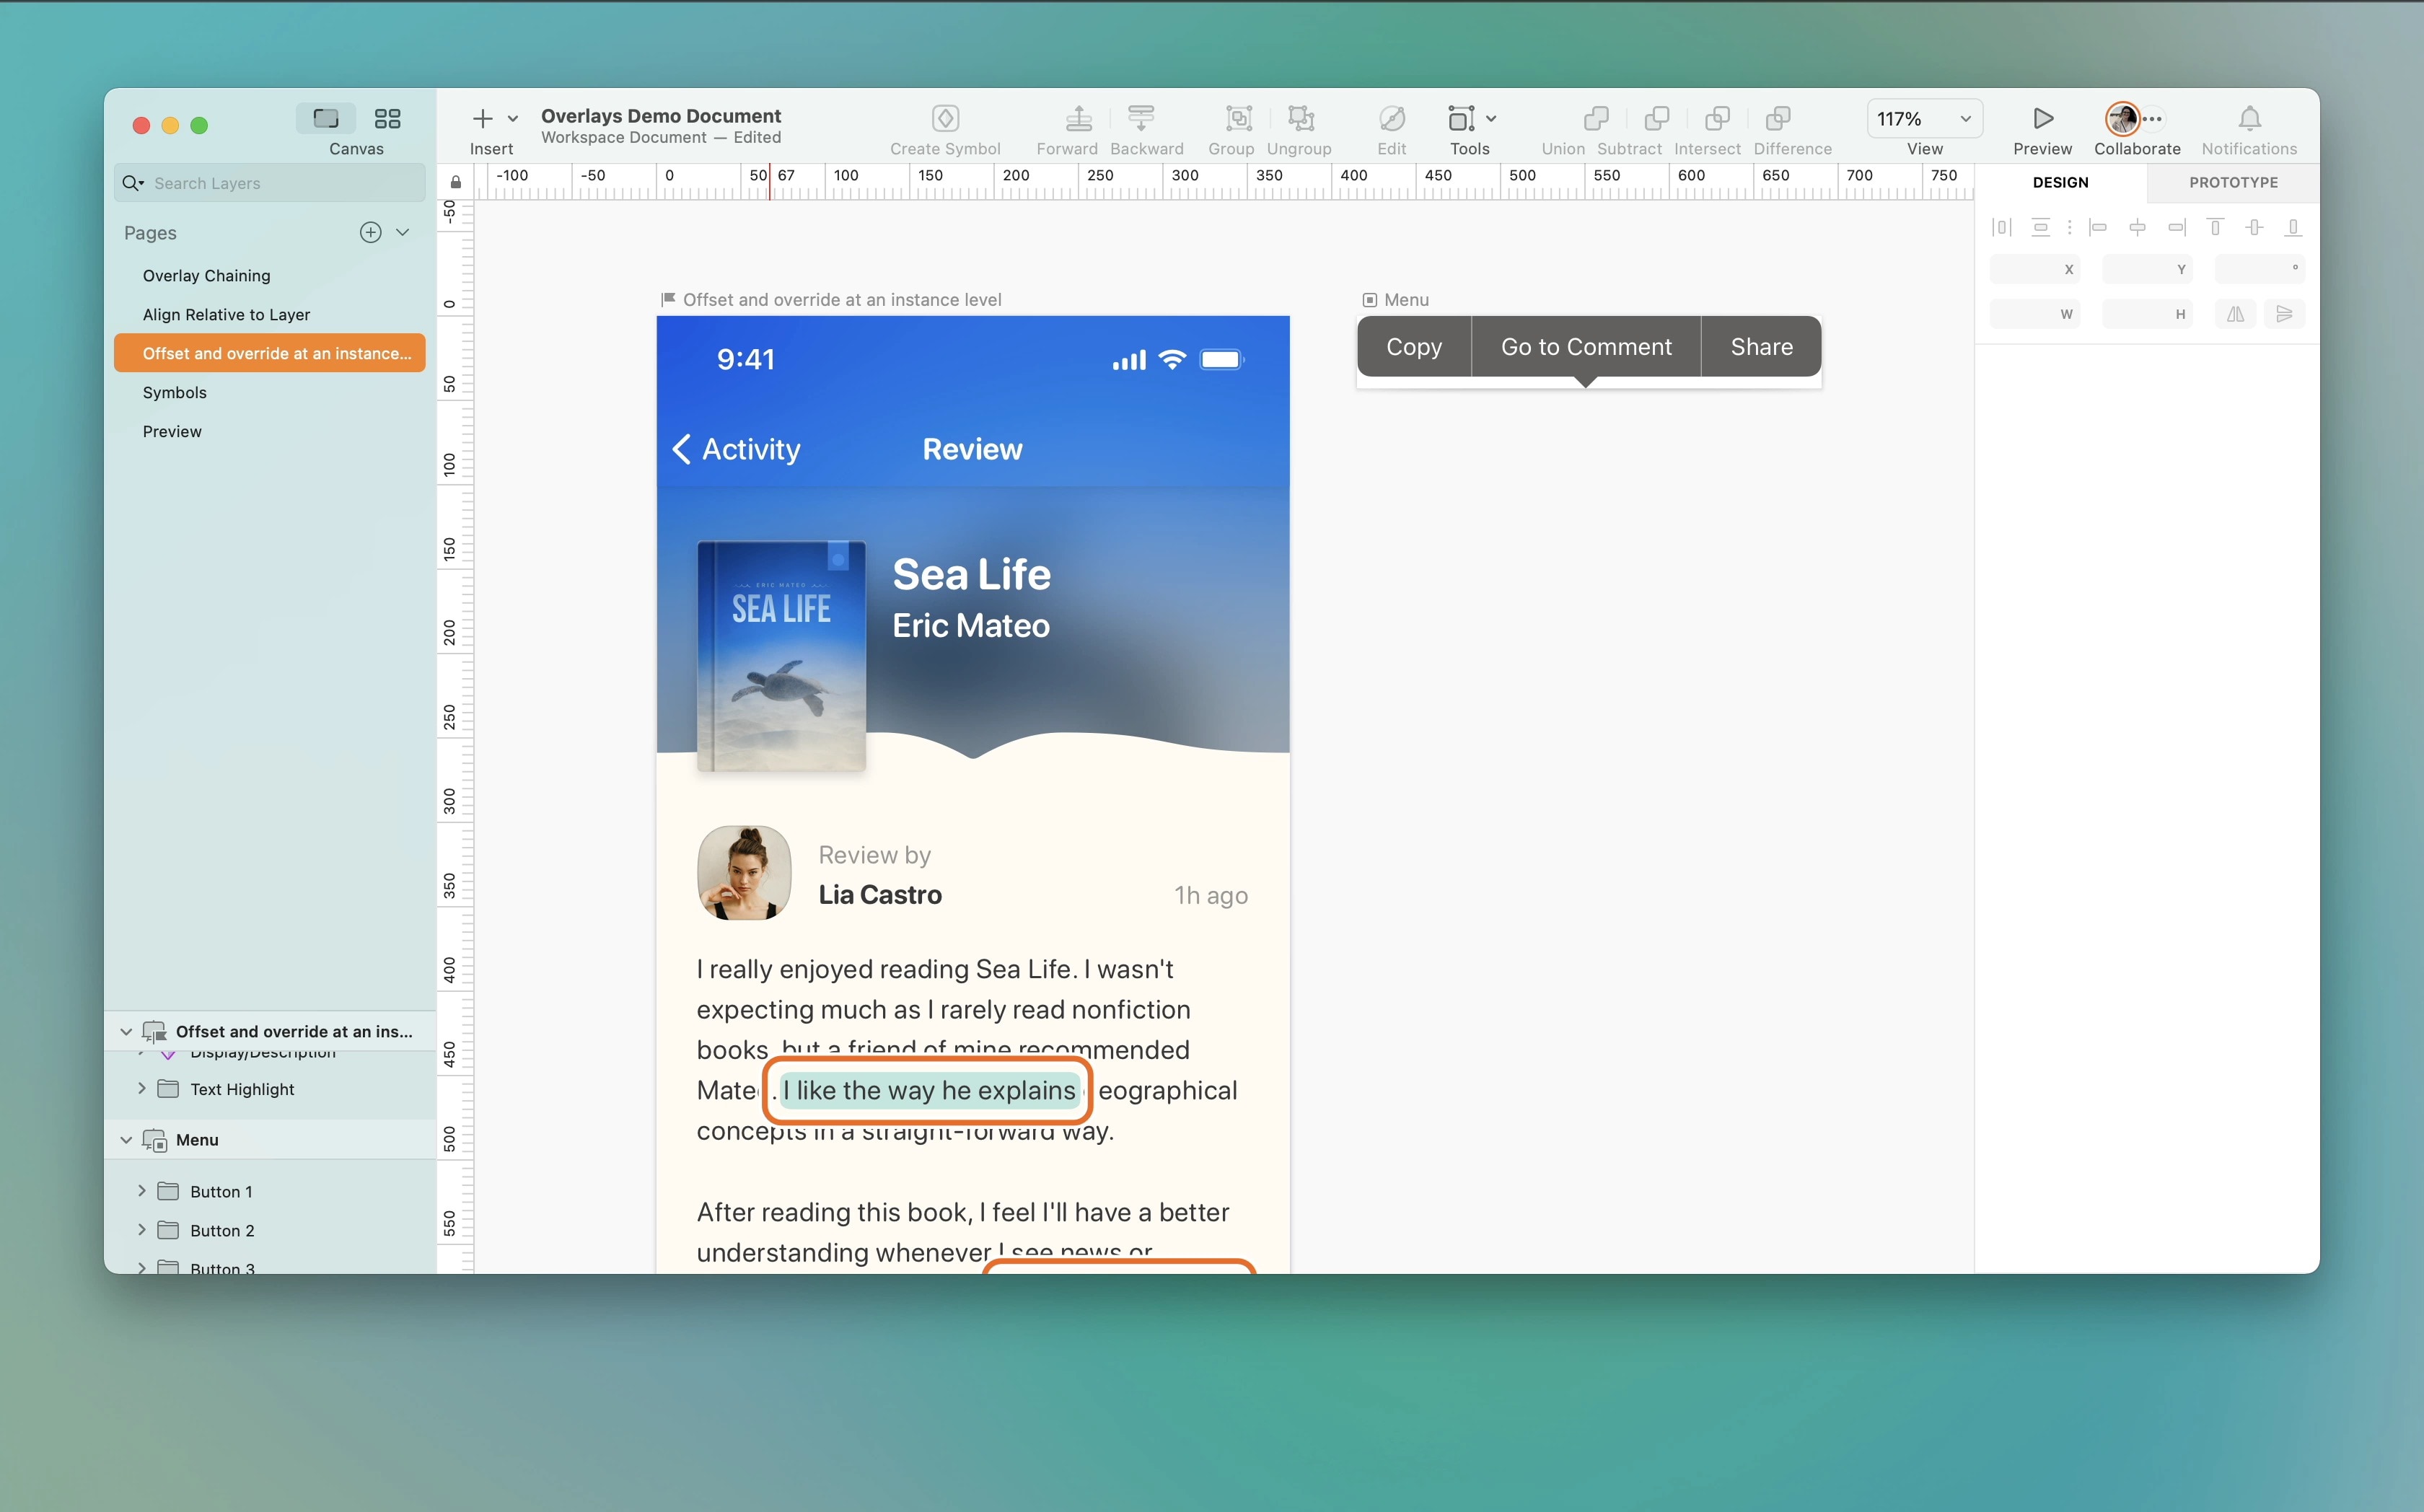Click the Search Layers field
Screen dimensions: 2424x1512
click(x=270, y=183)
